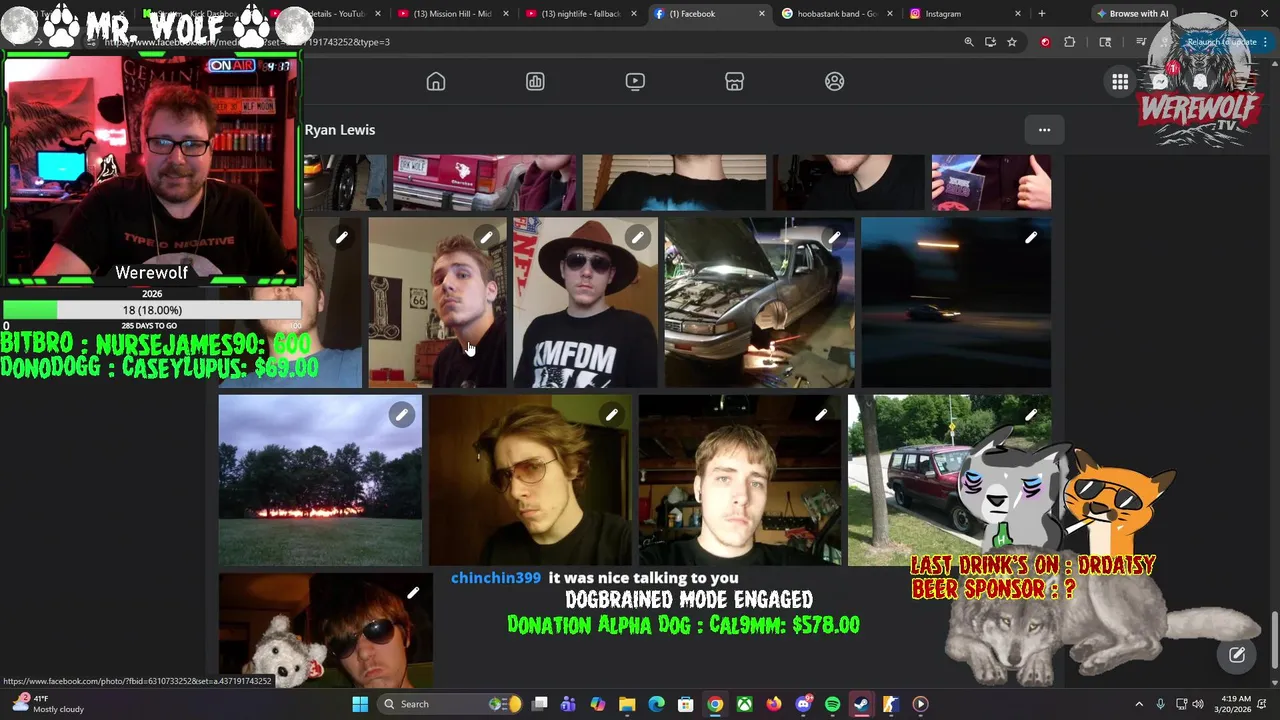Open Spotify from the taskbar

[x=832, y=704]
